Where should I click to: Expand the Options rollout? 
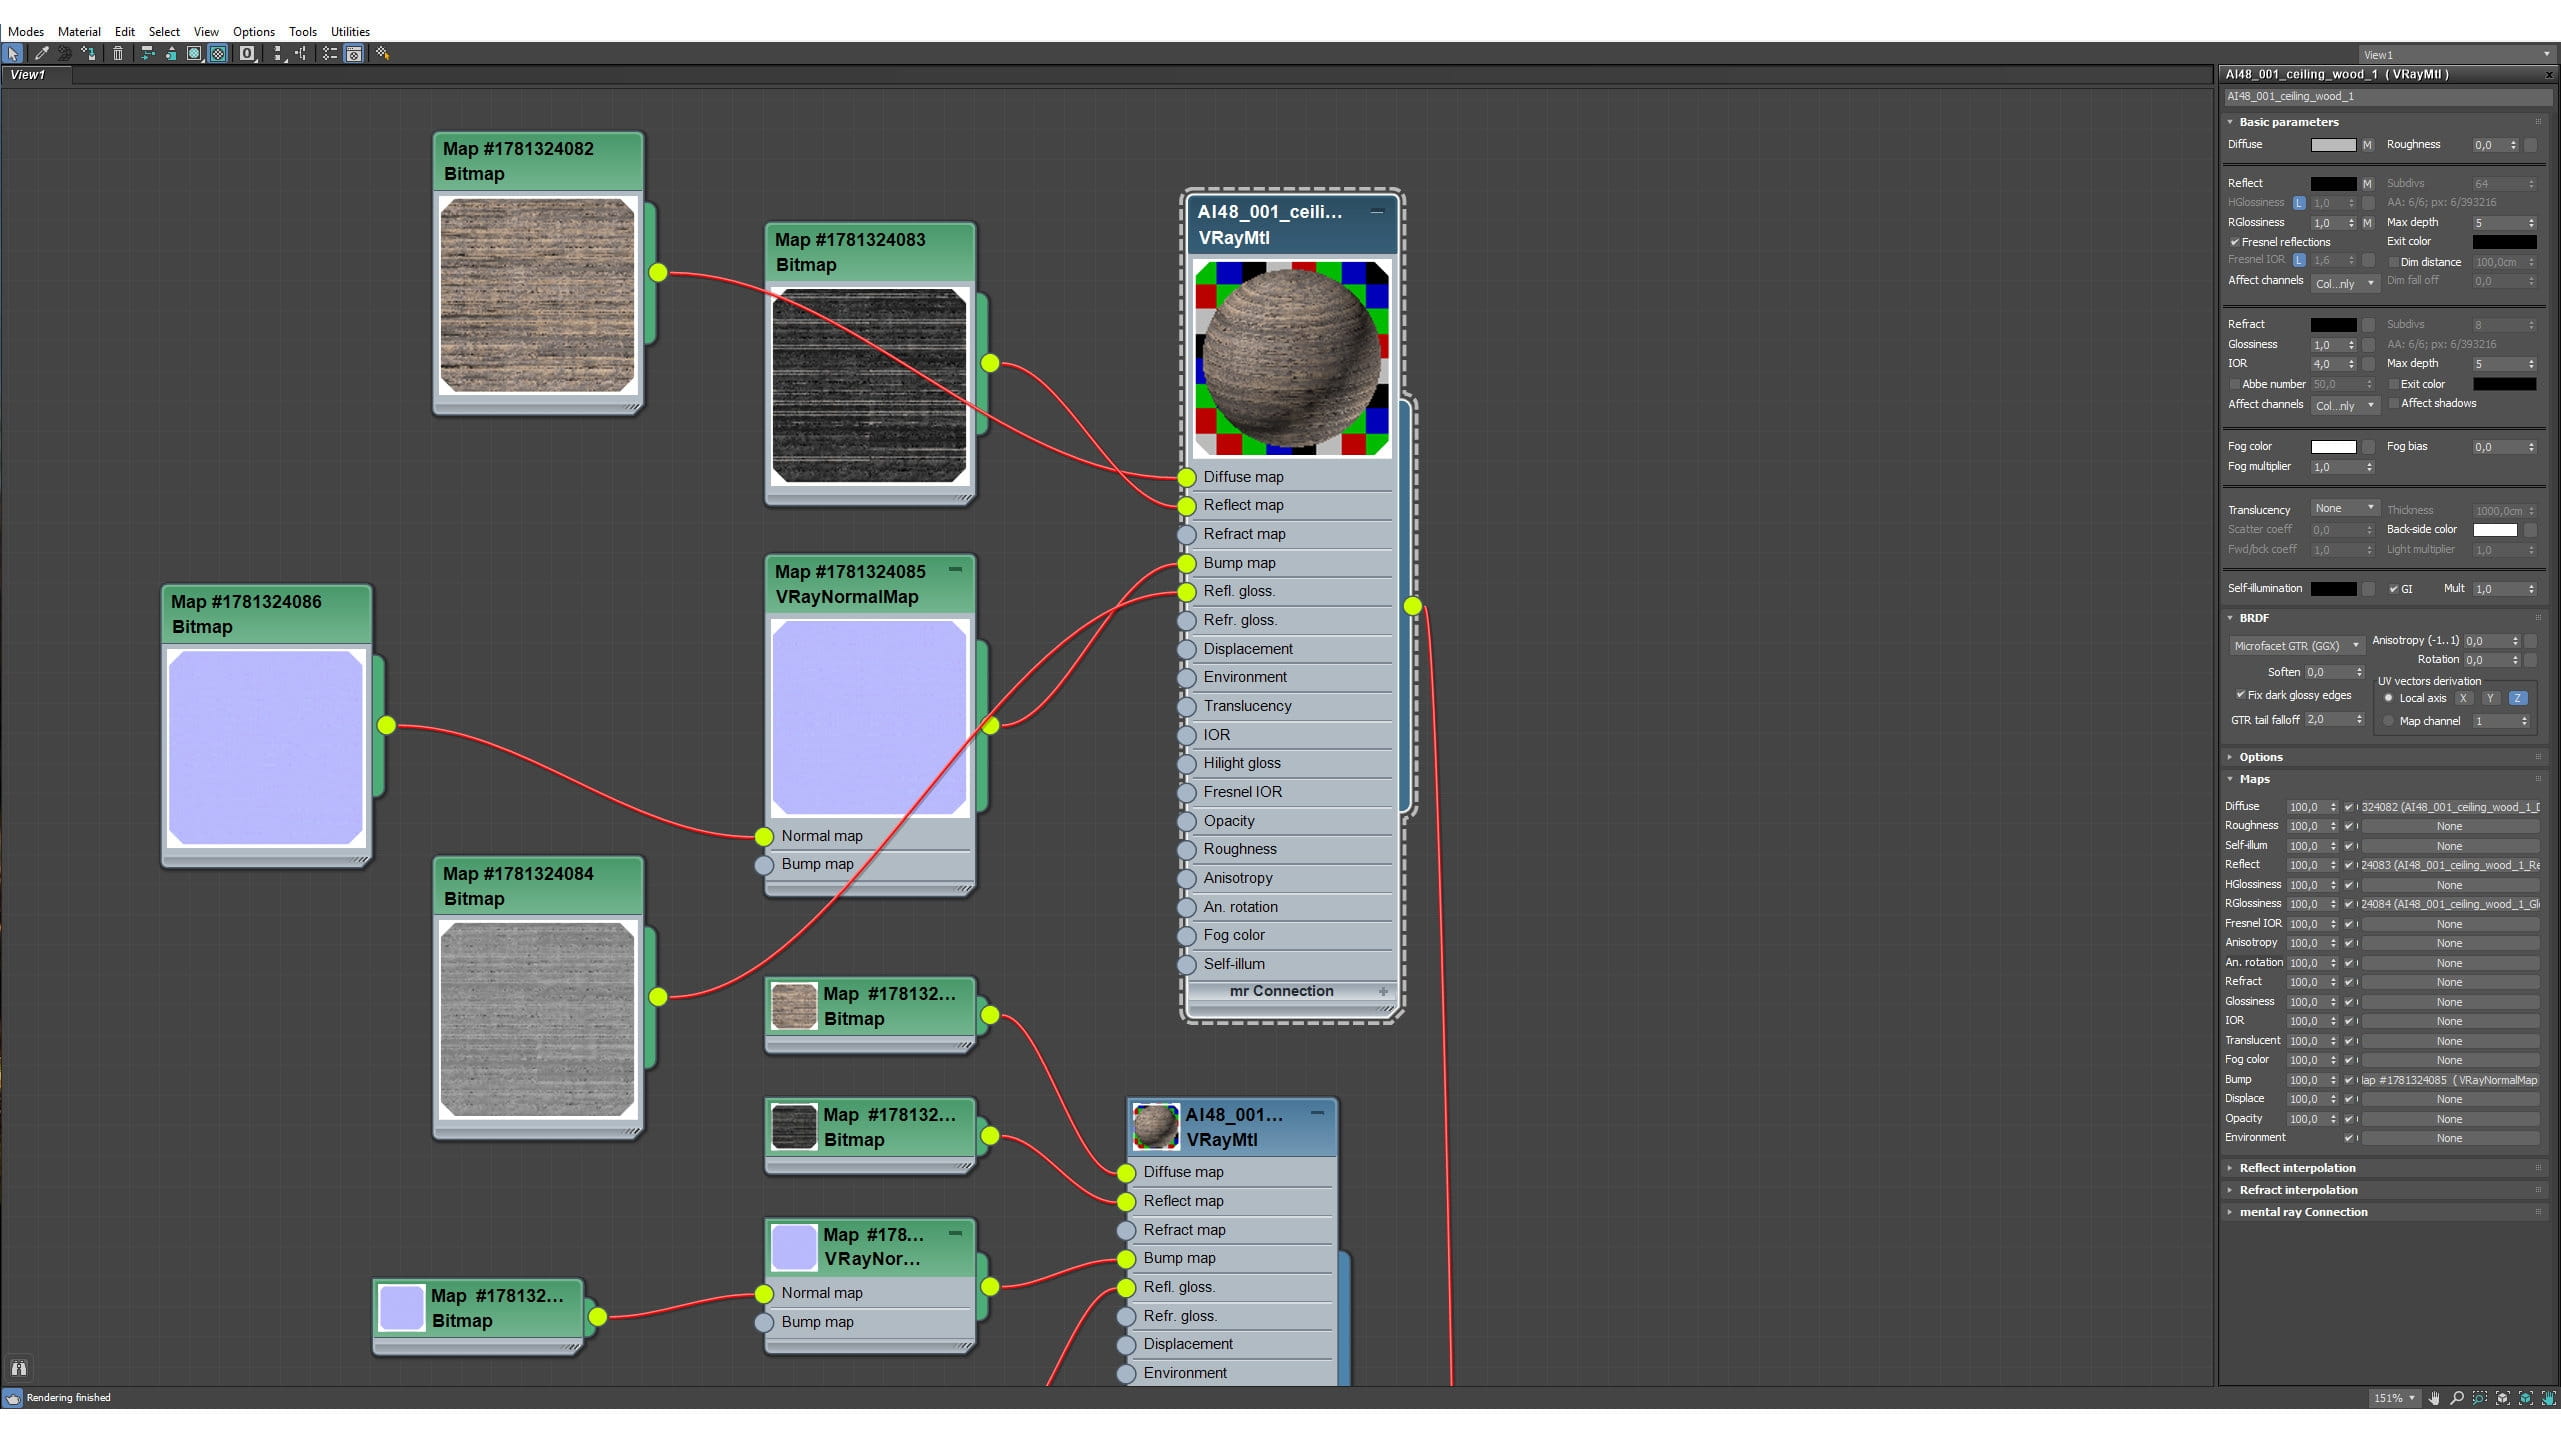click(x=2260, y=757)
